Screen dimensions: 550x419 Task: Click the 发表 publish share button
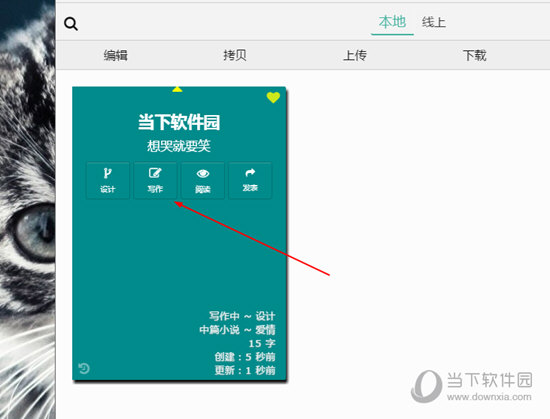[x=250, y=181]
